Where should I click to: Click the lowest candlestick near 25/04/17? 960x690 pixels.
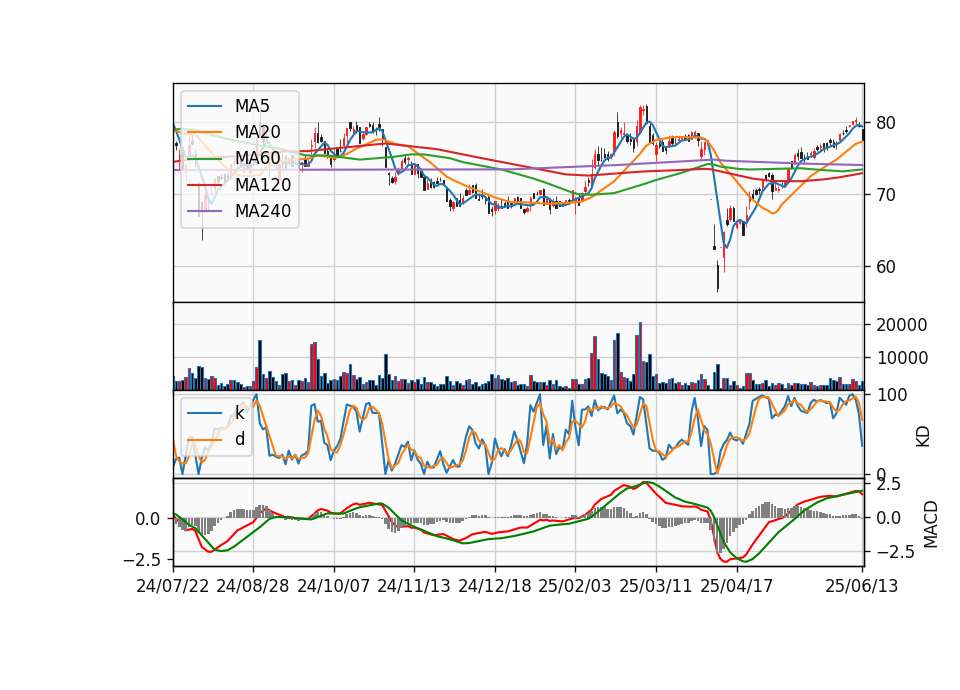(x=718, y=276)
